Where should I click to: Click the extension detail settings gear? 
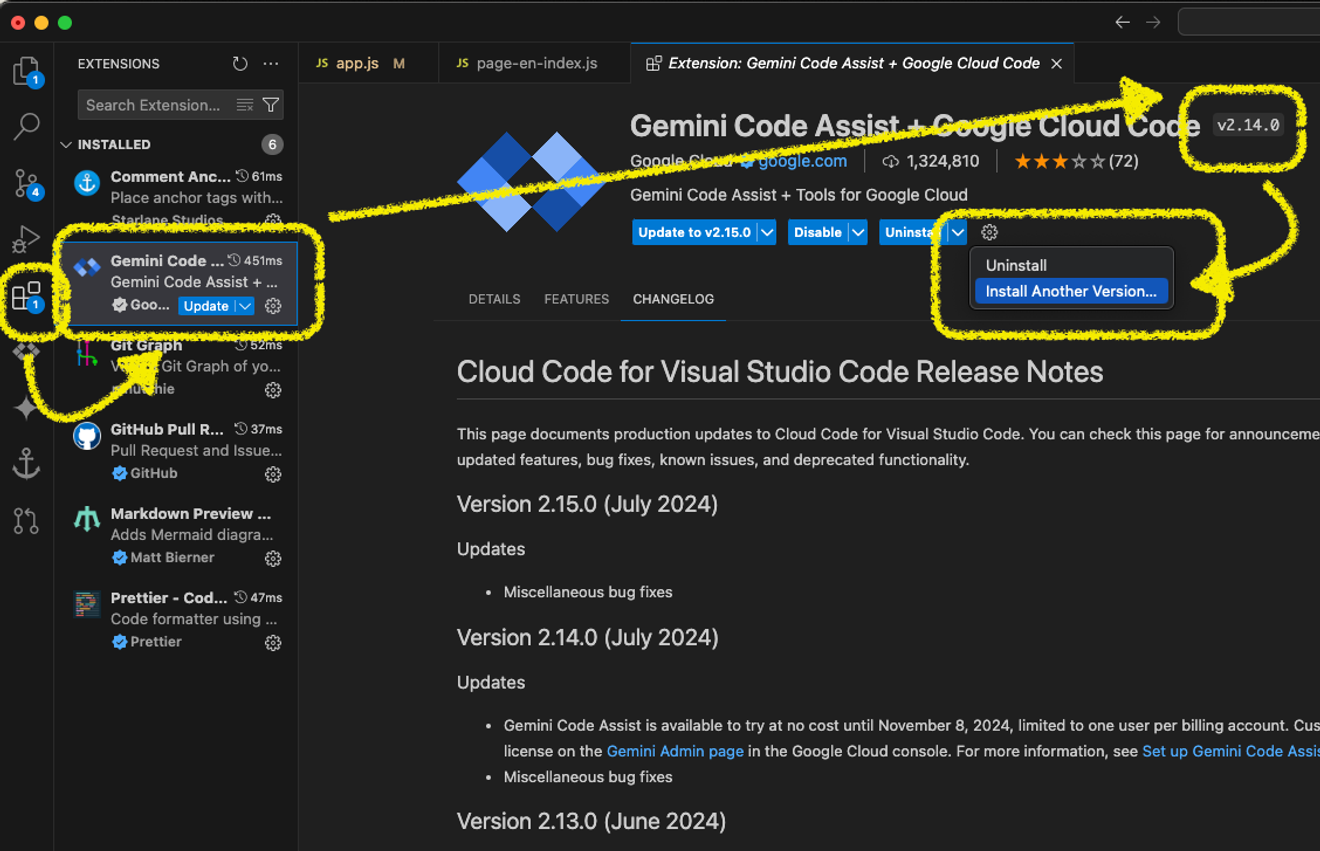click(x=989, y=232)
